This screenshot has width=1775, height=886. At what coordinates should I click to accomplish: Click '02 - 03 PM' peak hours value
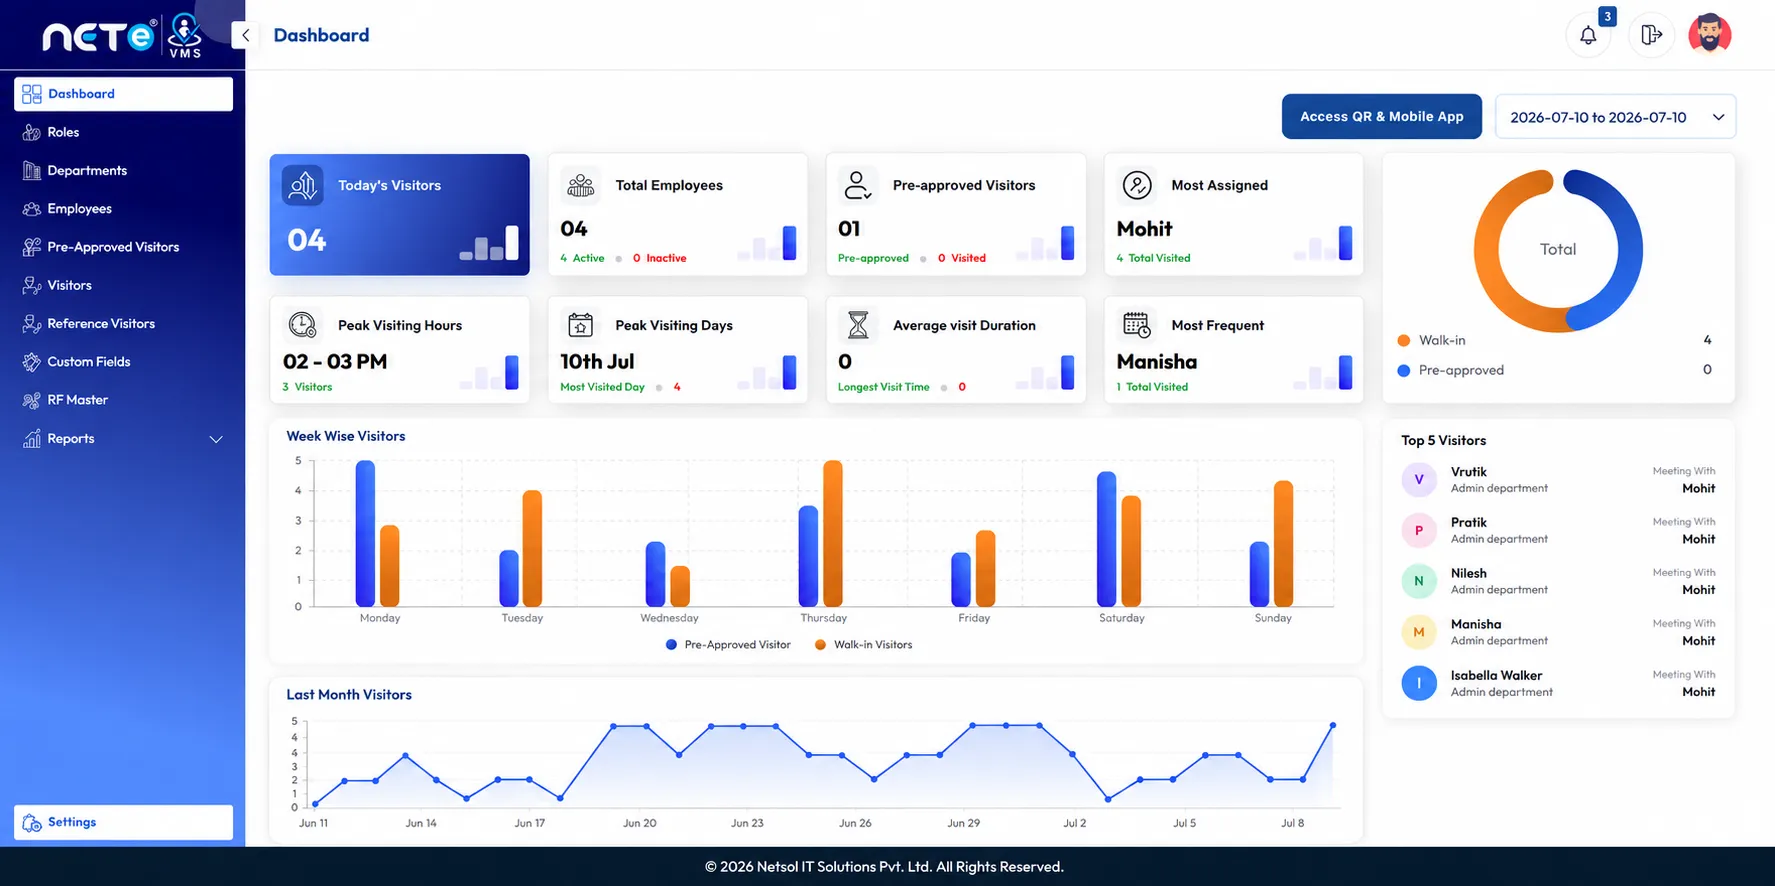pos(334,362)
